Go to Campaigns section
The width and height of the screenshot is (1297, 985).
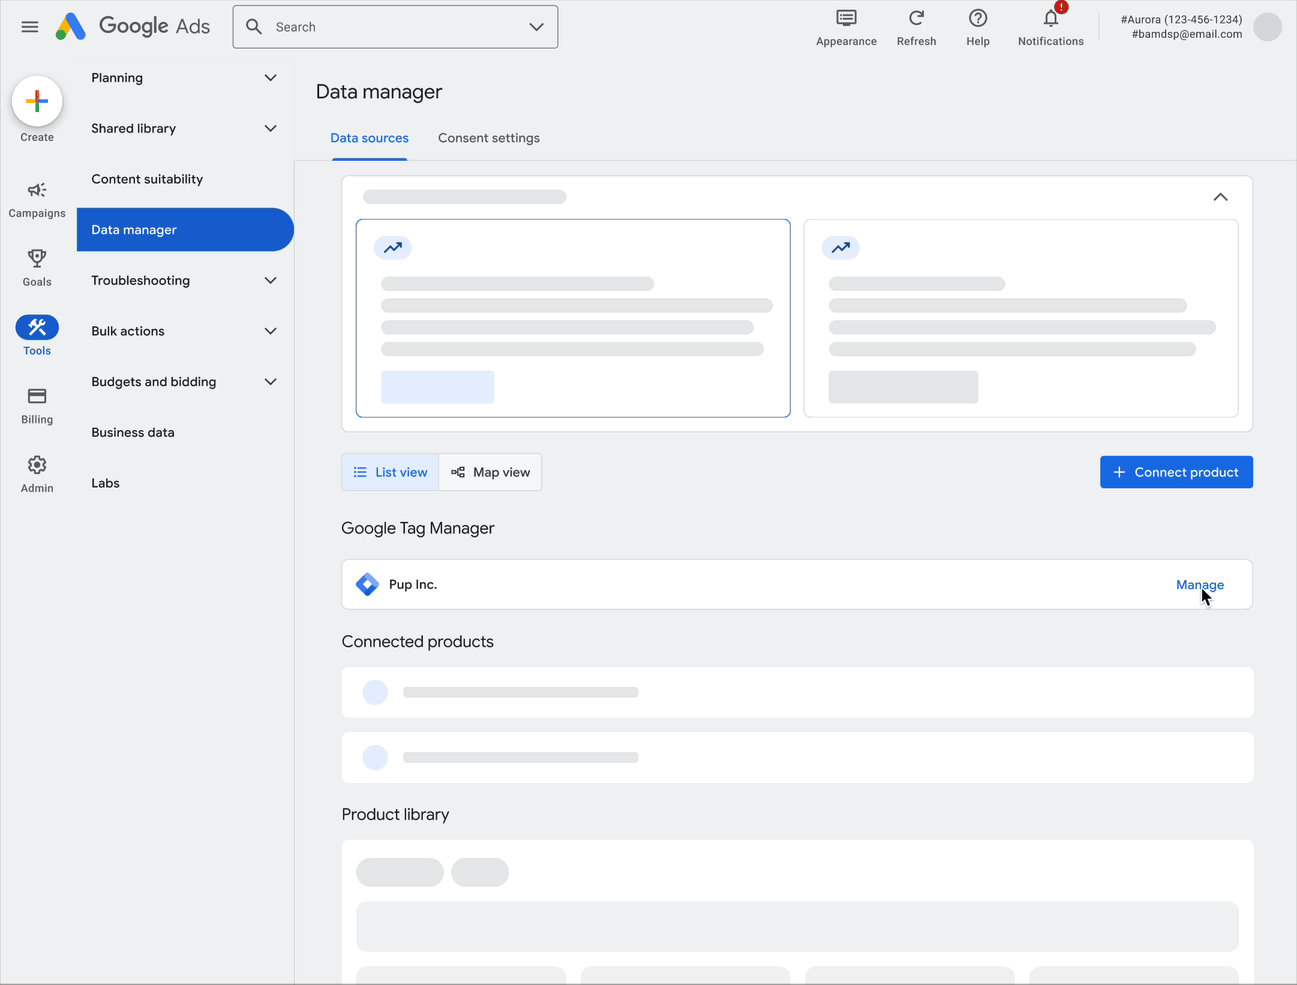click(37, 199)
